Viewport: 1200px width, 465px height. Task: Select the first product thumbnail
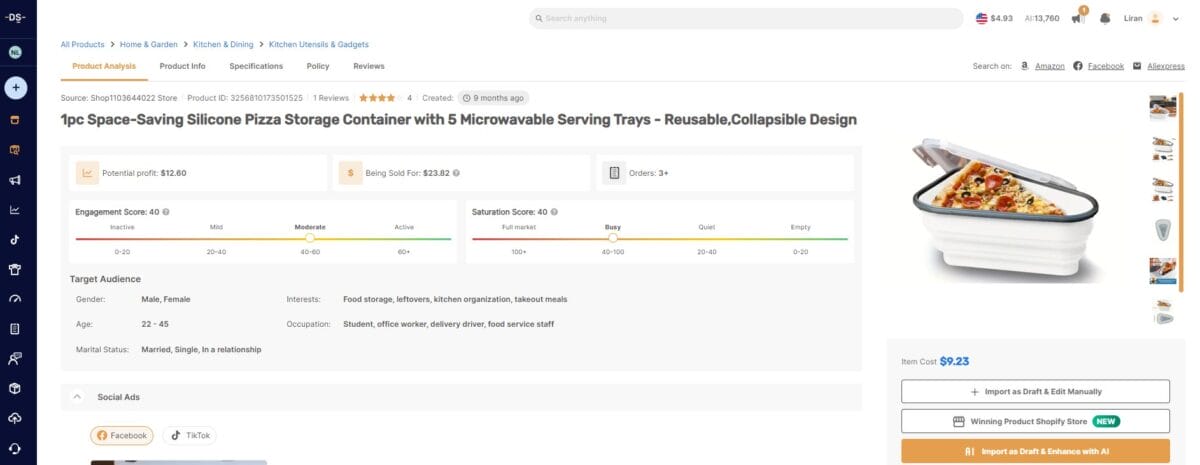click(1163, 106)
